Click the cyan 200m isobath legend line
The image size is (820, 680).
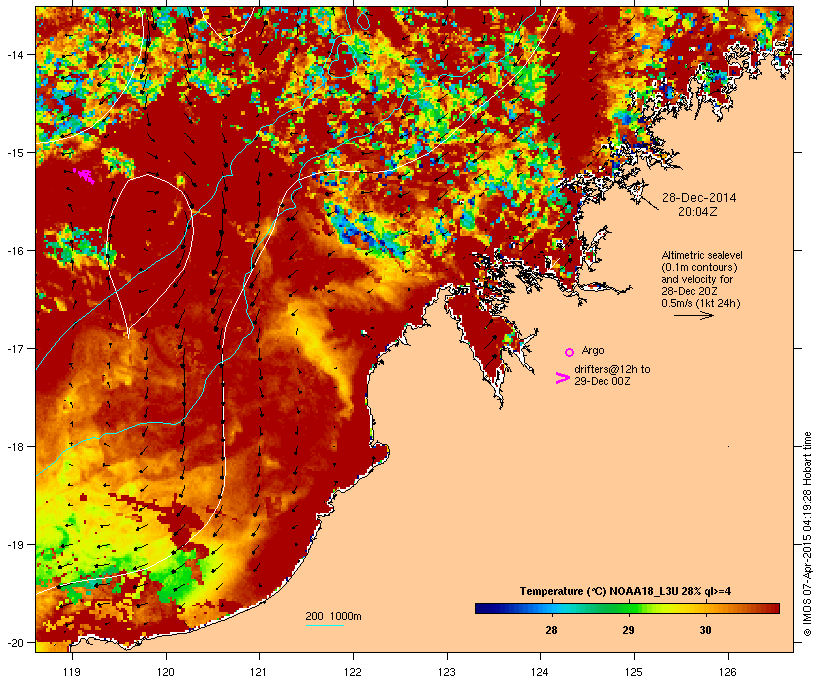[x=324, y=626]
